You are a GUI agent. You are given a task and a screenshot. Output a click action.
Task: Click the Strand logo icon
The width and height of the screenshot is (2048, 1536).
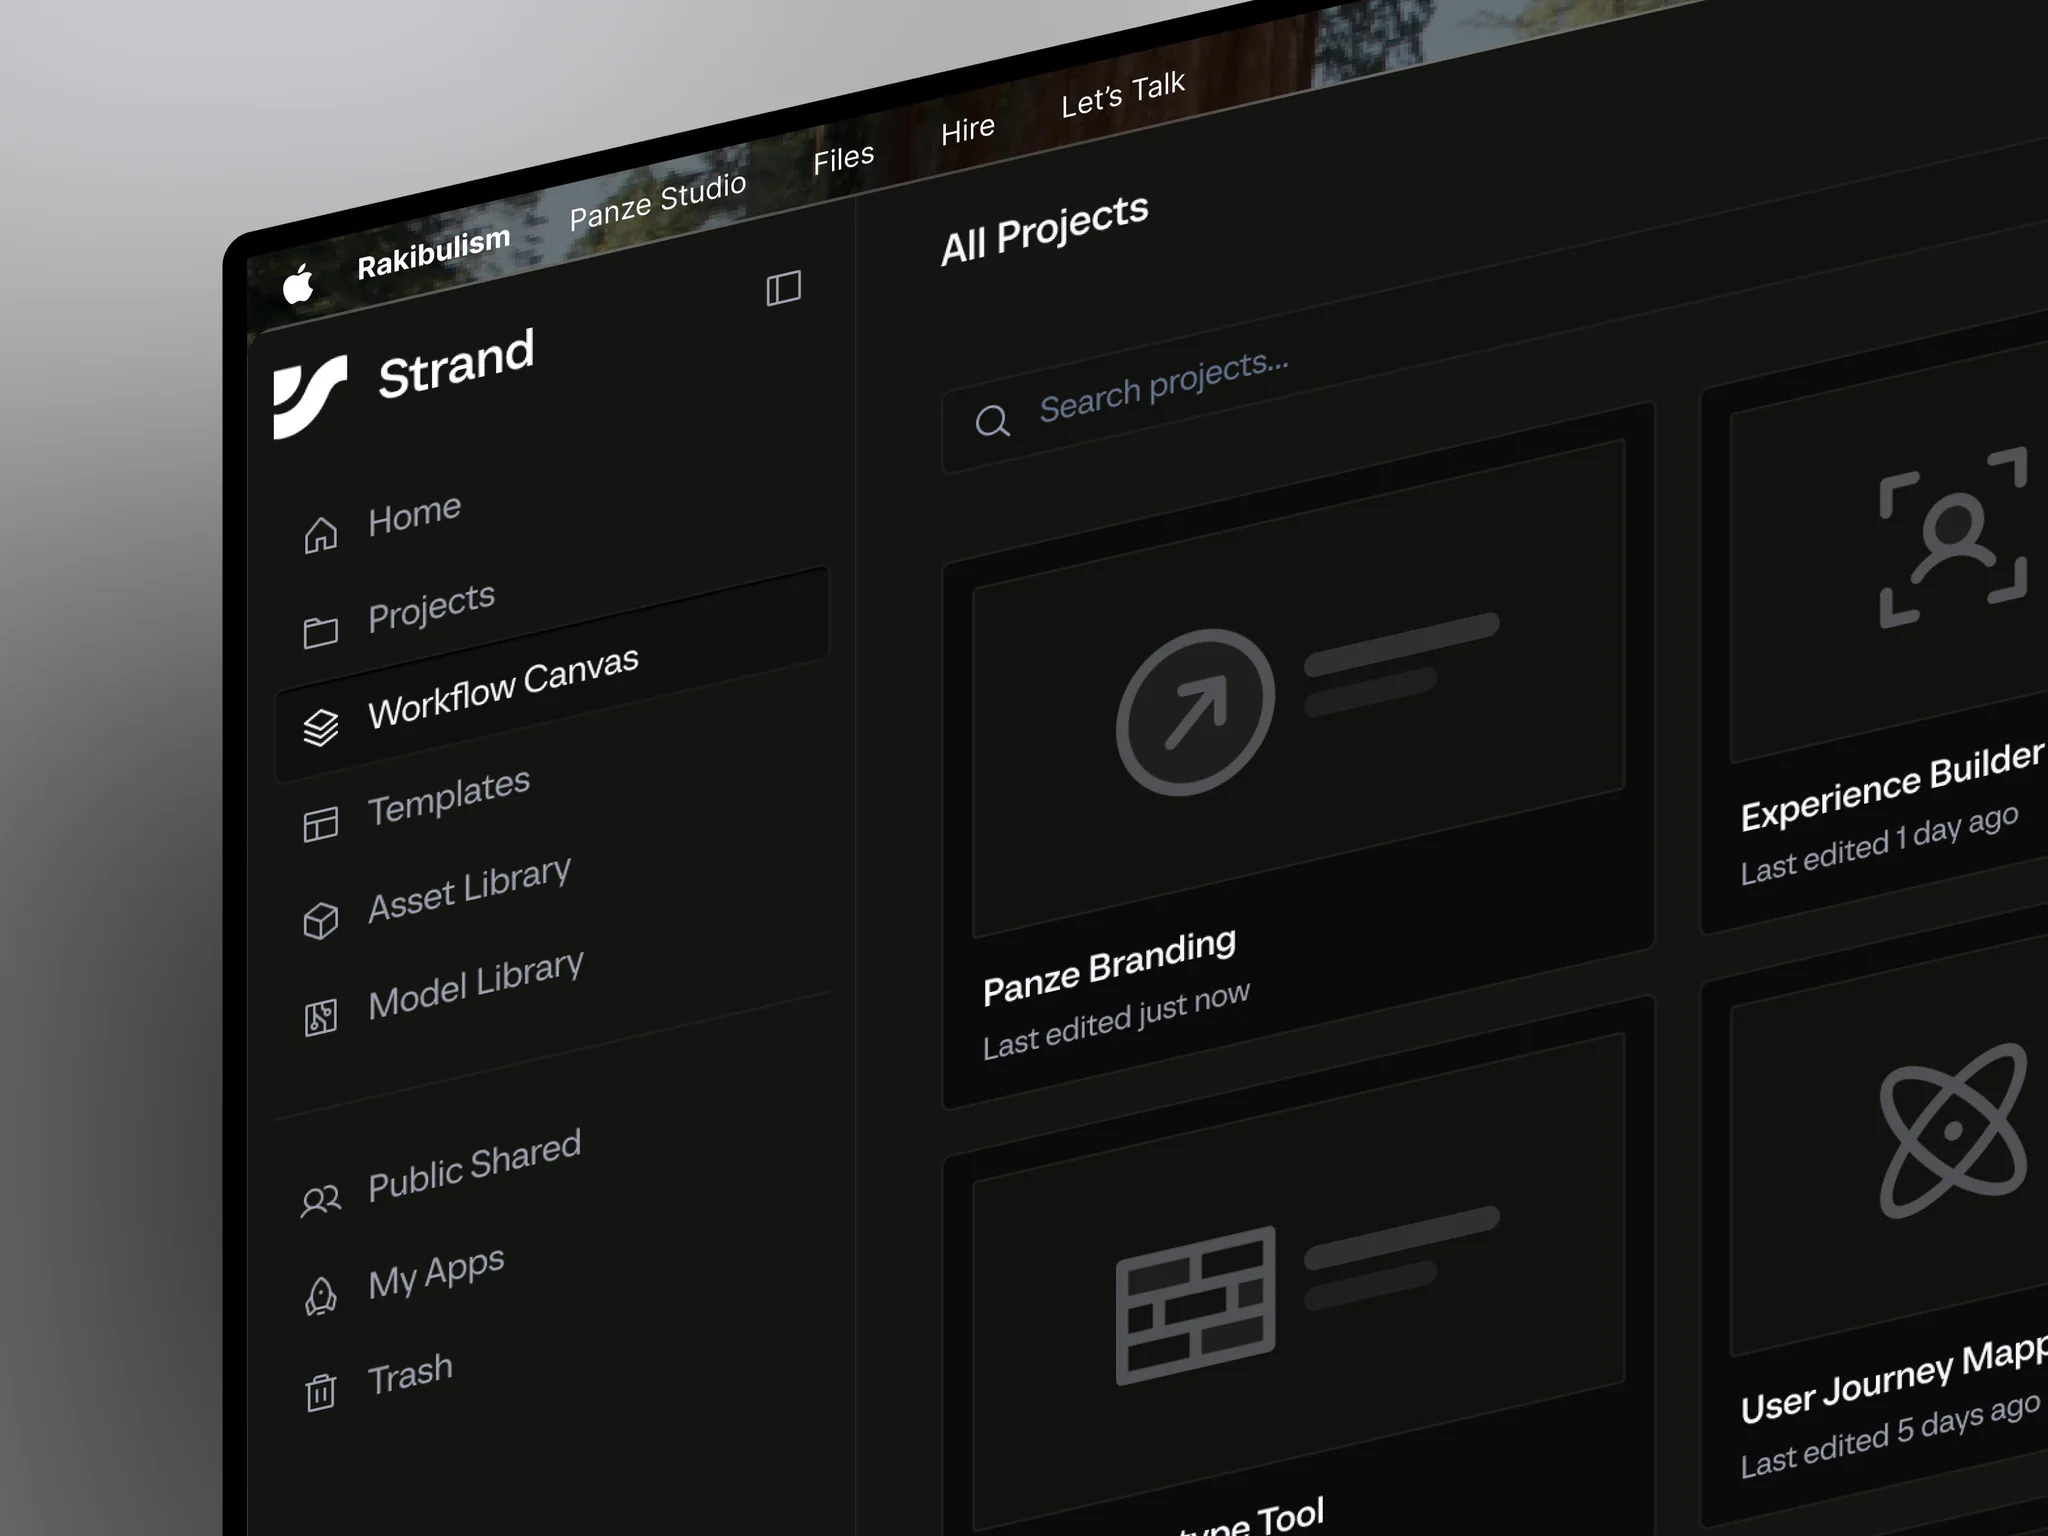[310, 397]
